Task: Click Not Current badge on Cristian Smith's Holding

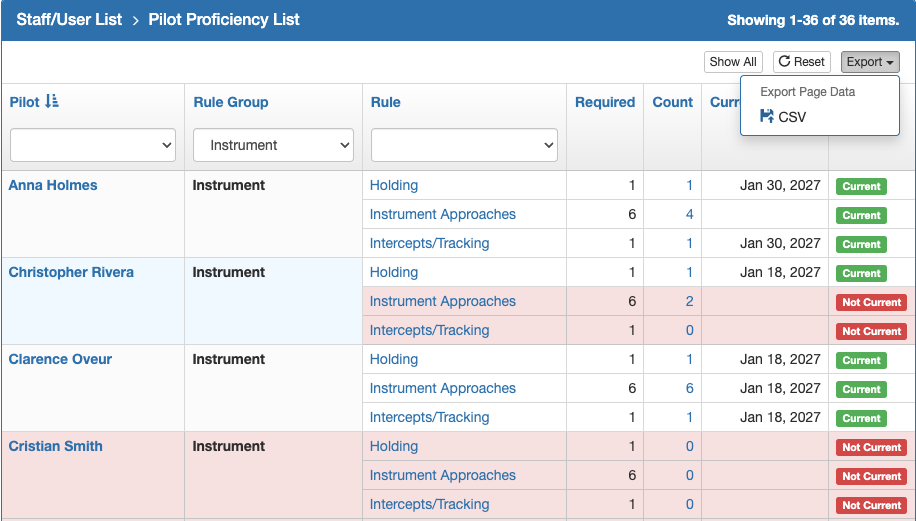Action: click(x=871, y=447)
